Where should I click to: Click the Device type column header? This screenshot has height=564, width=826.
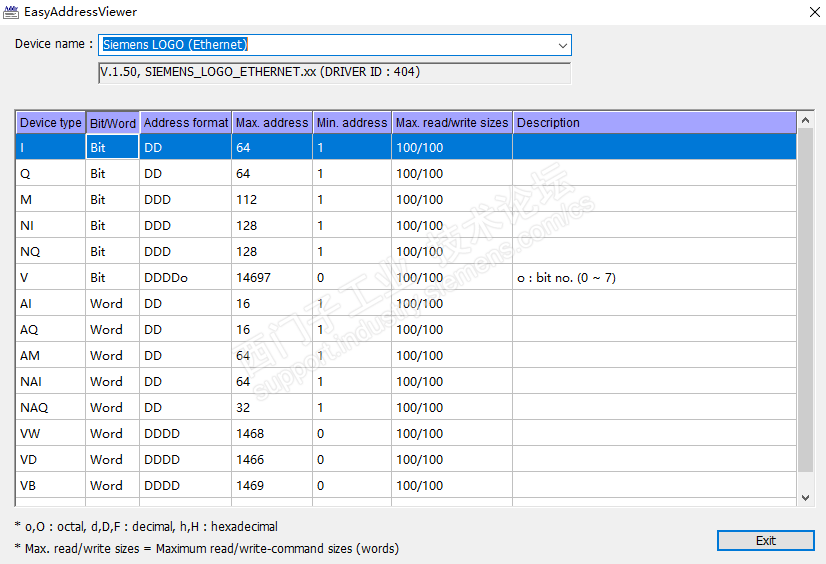[51, 123]
